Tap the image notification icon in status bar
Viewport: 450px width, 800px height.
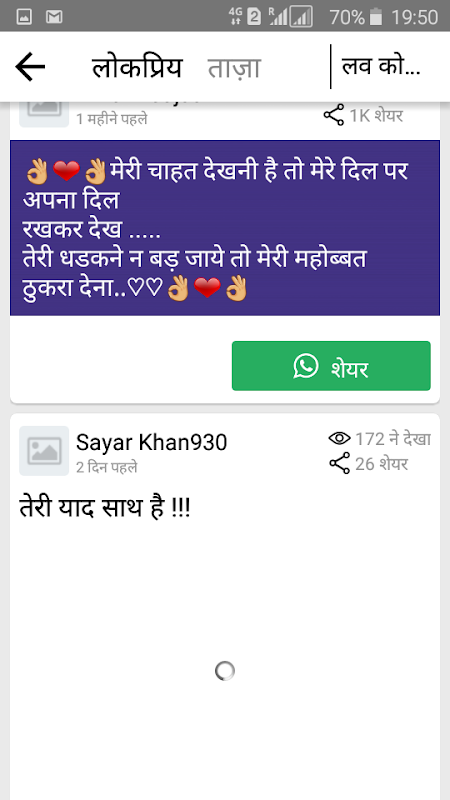pyautogui.click(x=24, y=17)
